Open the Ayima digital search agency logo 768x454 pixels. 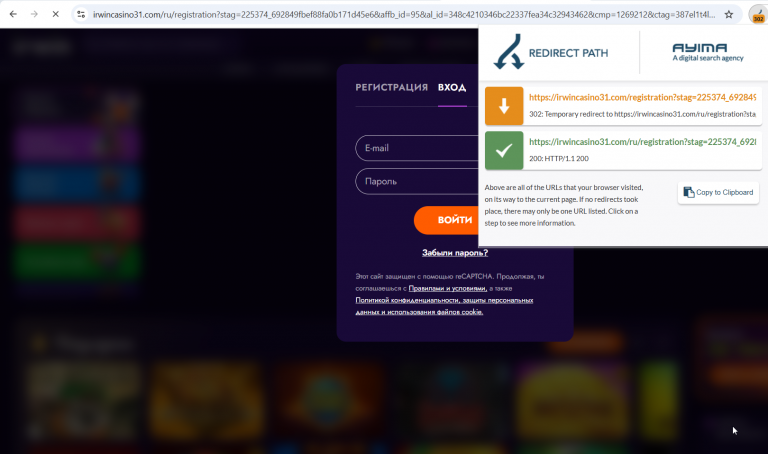(x=708, y=52)
